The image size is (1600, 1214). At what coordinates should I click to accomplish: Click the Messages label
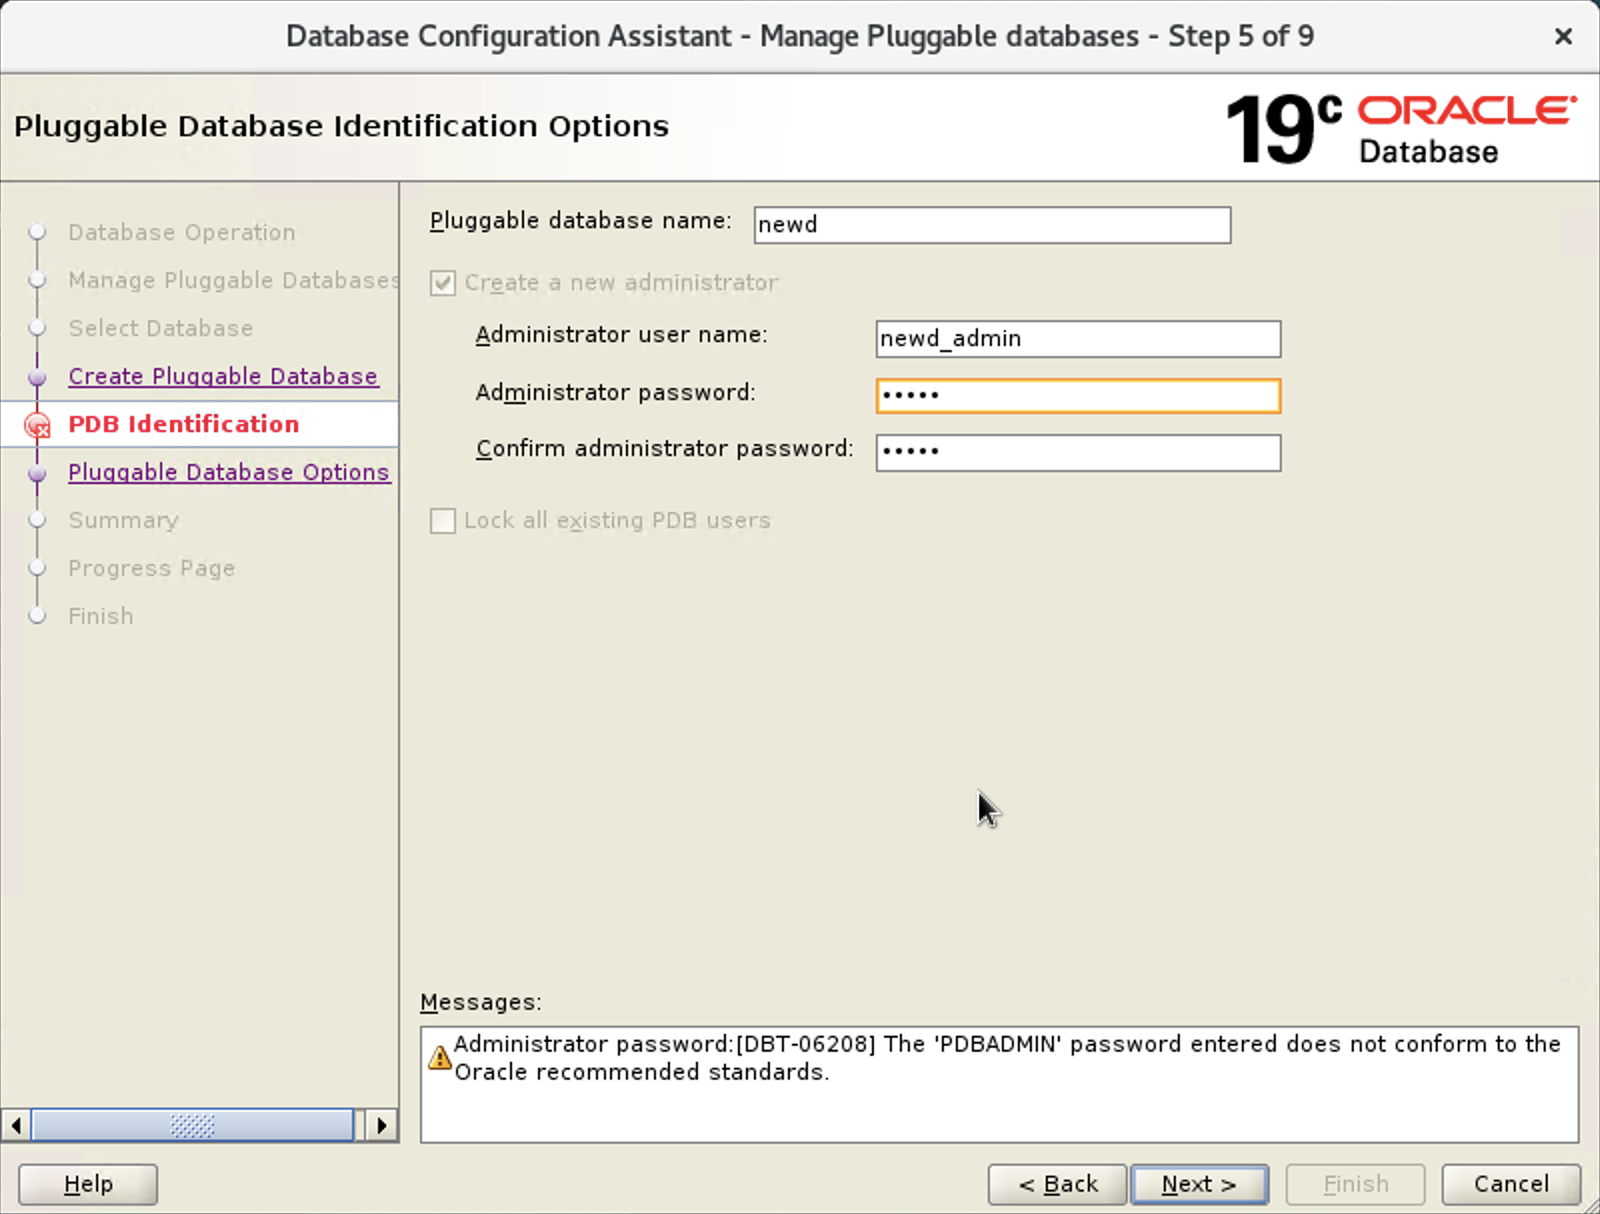pos(481,1002)
